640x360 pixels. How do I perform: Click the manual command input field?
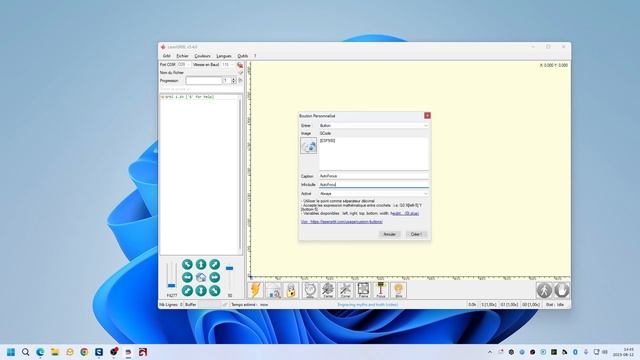tap(200, 89)
